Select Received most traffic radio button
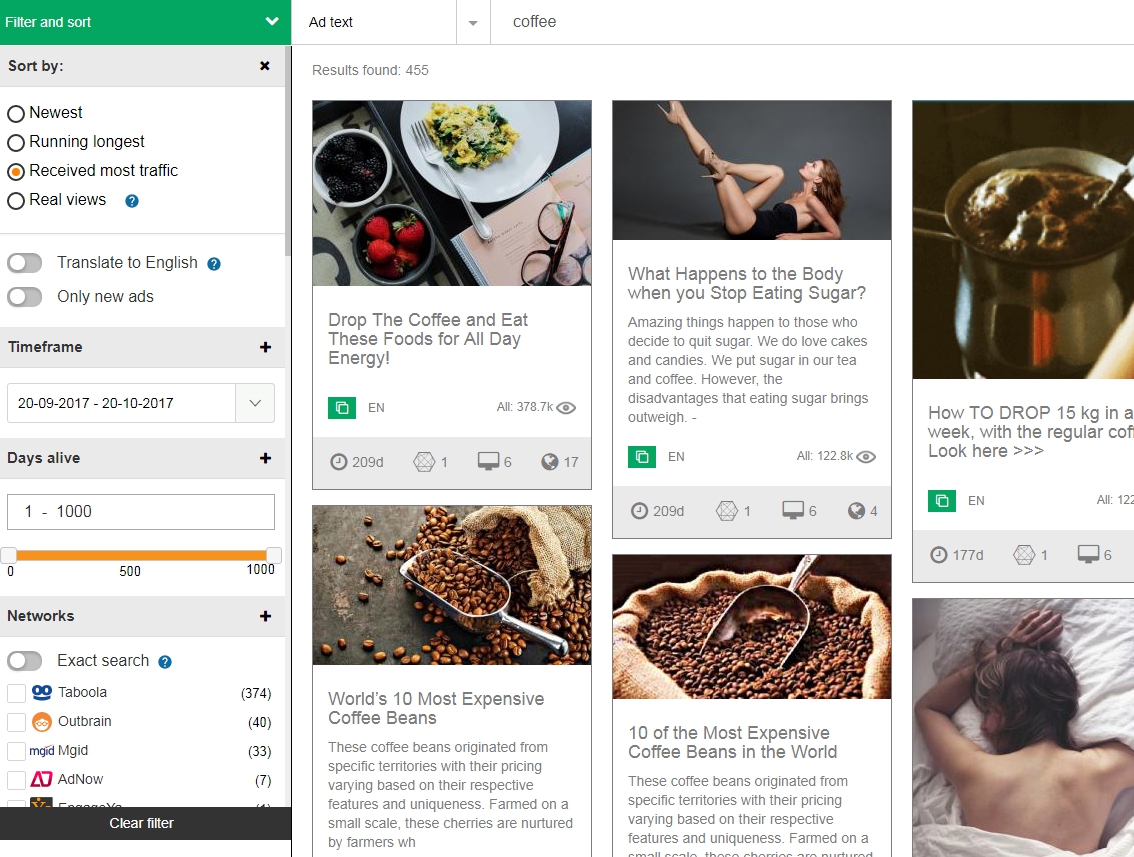Screen dimensions: 1134x857 tap(16, 171)
